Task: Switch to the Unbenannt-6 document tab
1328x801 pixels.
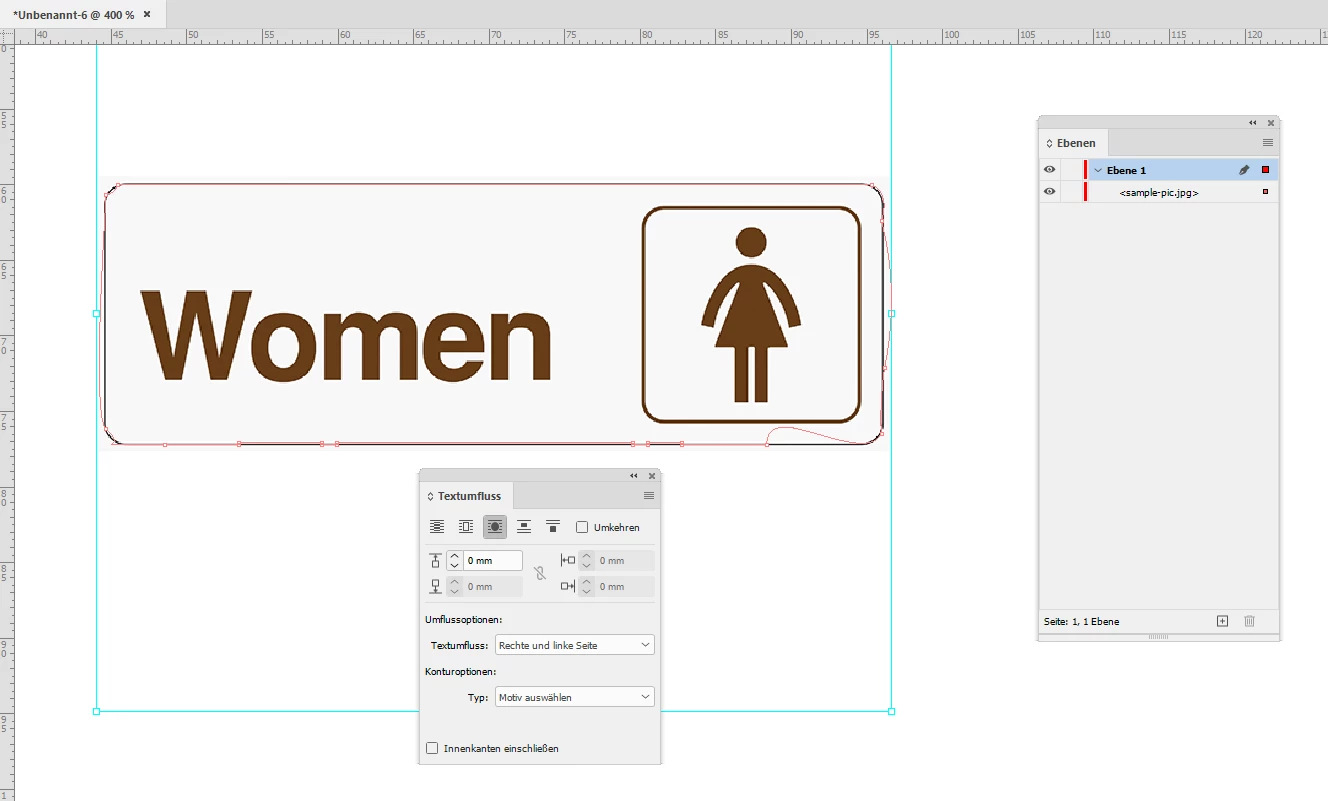Action: click(x=74, y=15)
